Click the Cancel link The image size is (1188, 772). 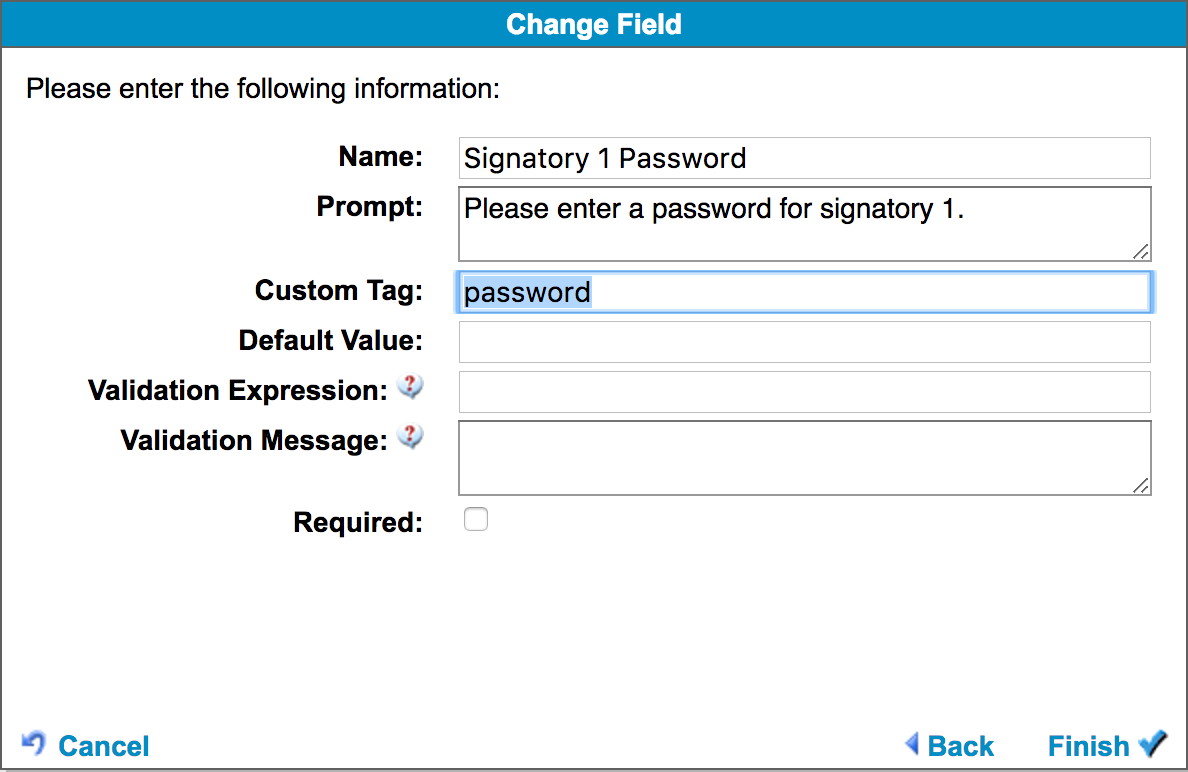(103, 746)
